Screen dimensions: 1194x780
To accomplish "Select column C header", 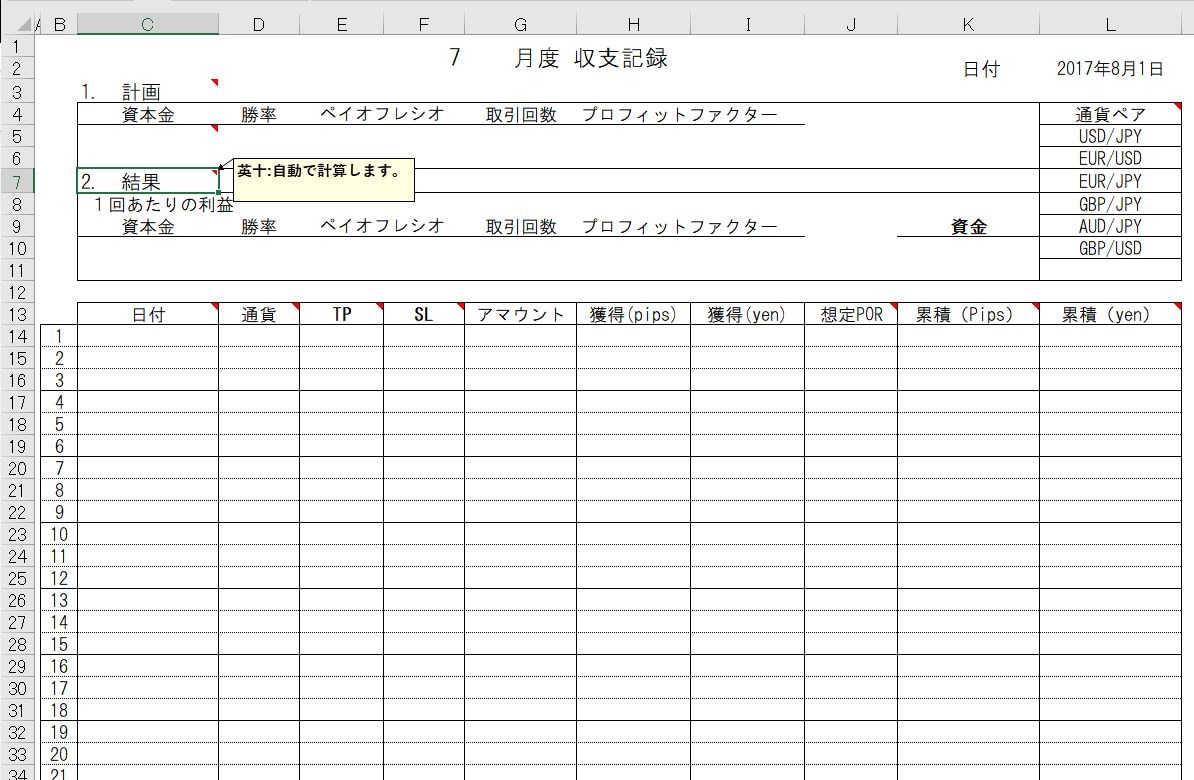I will click(148, 25).
